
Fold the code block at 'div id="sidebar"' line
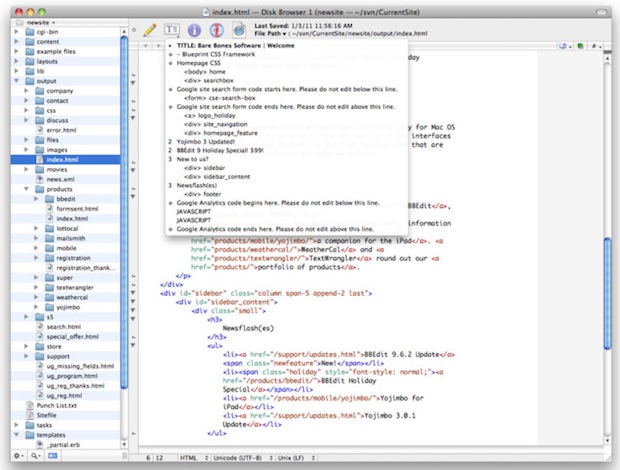133,293
